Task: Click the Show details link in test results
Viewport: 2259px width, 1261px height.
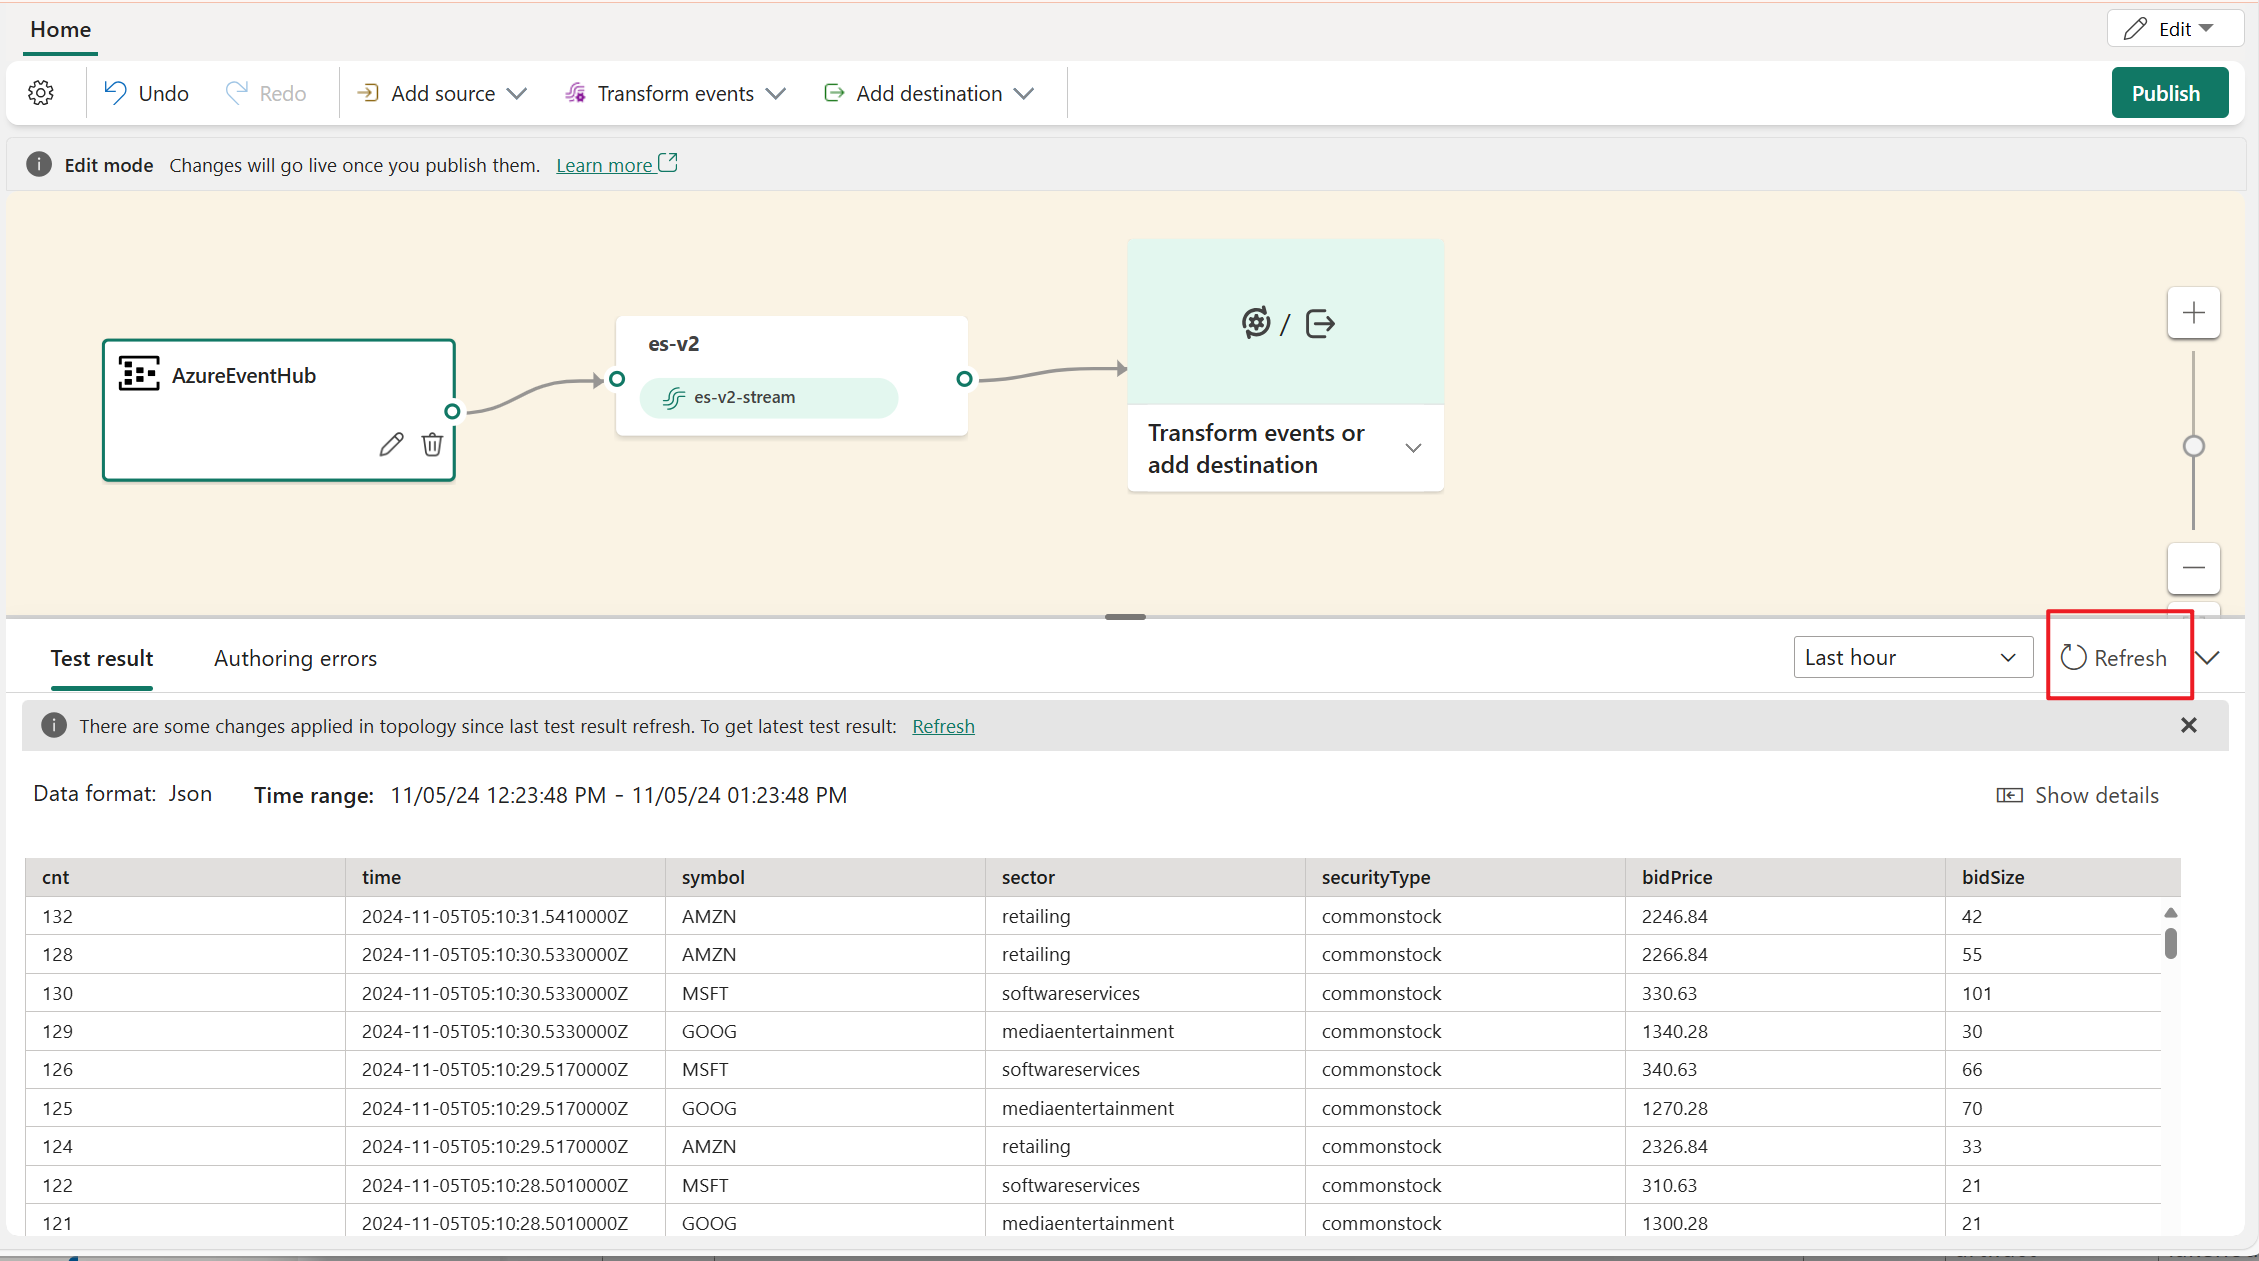Action: (x=2079, y=794)
